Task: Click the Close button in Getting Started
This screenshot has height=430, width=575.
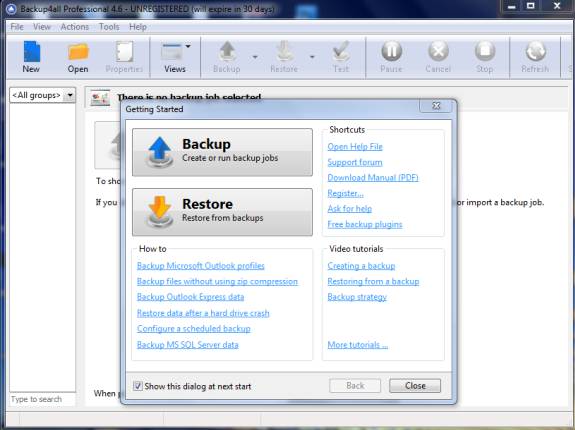Action: (x=415, y=386)
